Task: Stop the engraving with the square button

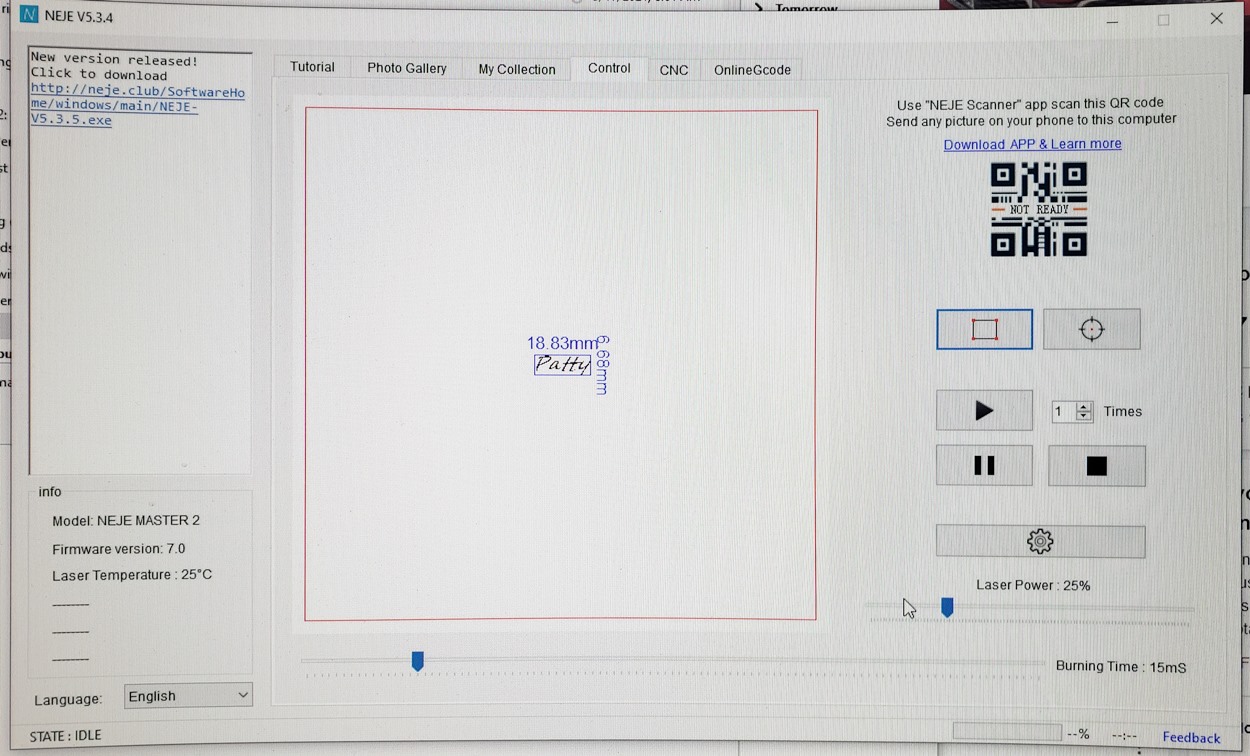Action: tap(1096, 466)
